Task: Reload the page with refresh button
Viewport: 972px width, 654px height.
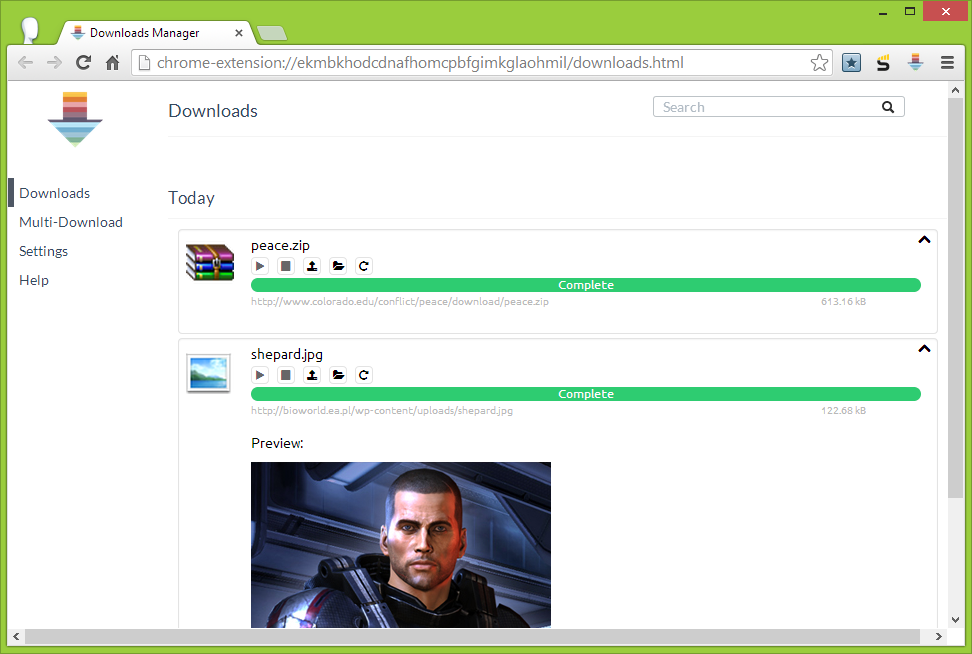Action: pyautogui.click(x=84, y=63)
